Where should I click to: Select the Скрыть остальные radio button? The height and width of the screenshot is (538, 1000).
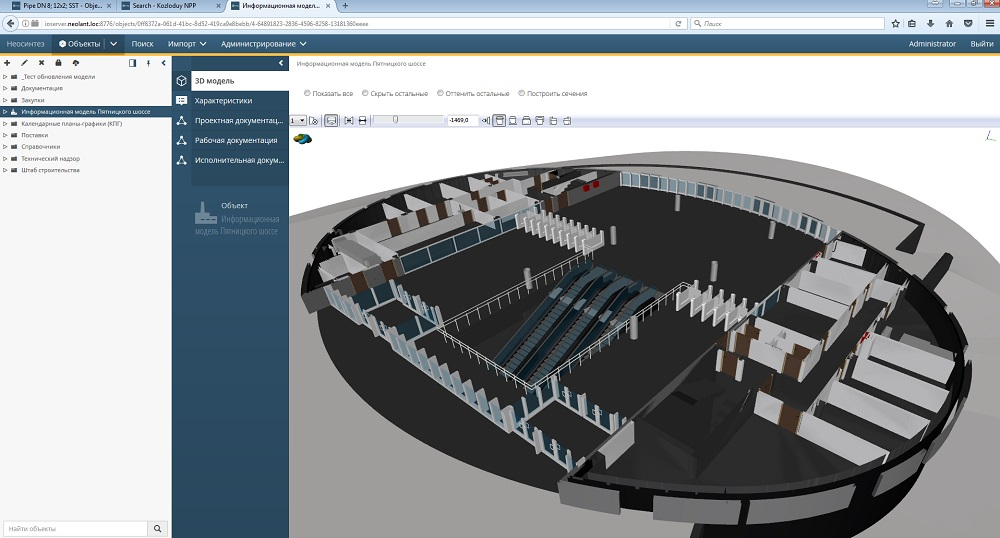click(x=365, y=93)
